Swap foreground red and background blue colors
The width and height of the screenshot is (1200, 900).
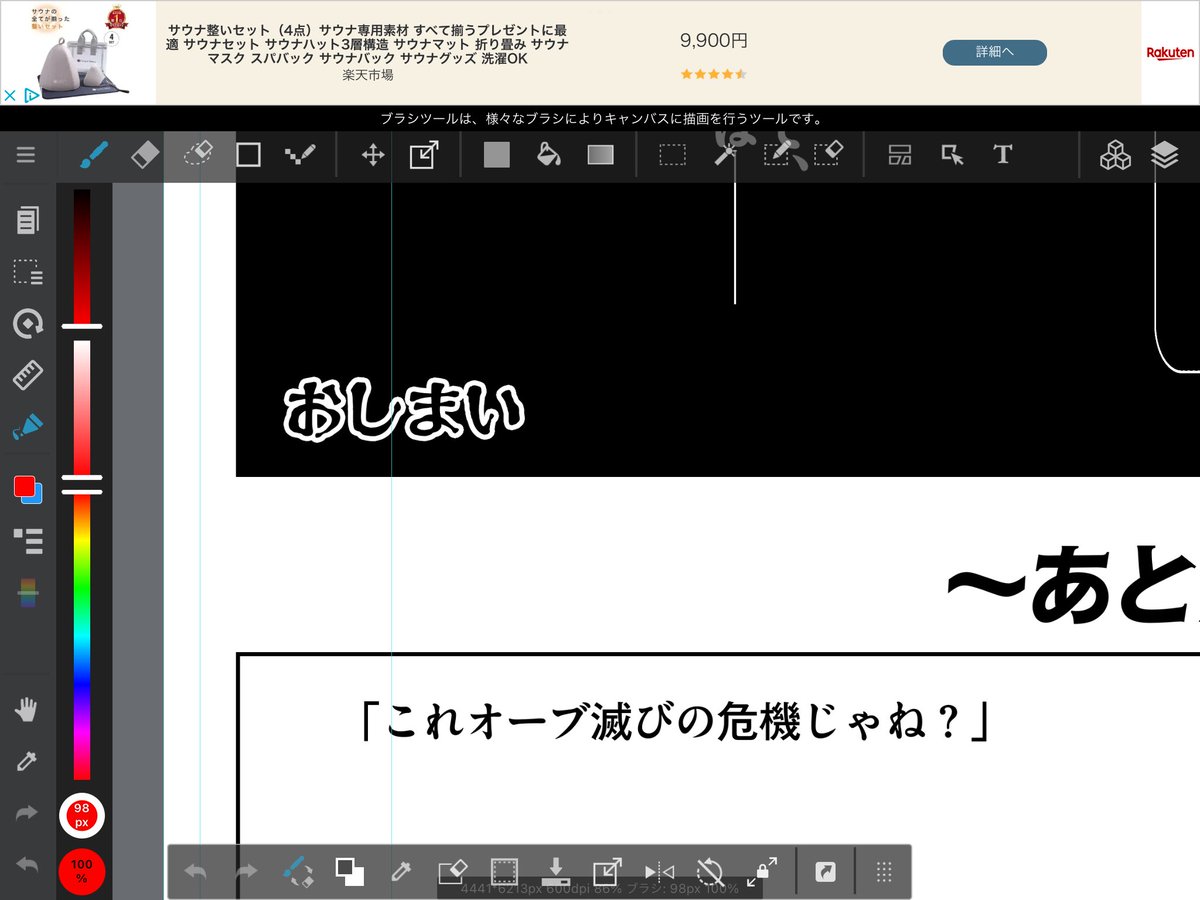[28, 489]
